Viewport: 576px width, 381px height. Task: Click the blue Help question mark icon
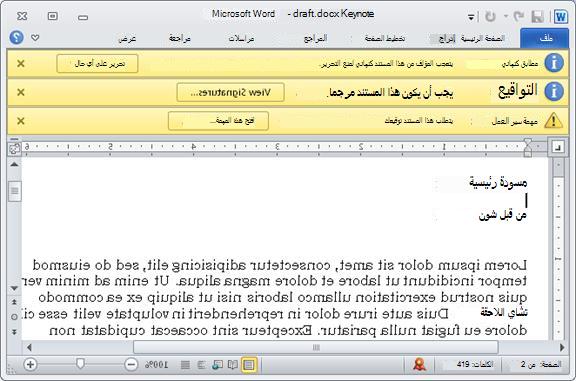coord(17,37)
